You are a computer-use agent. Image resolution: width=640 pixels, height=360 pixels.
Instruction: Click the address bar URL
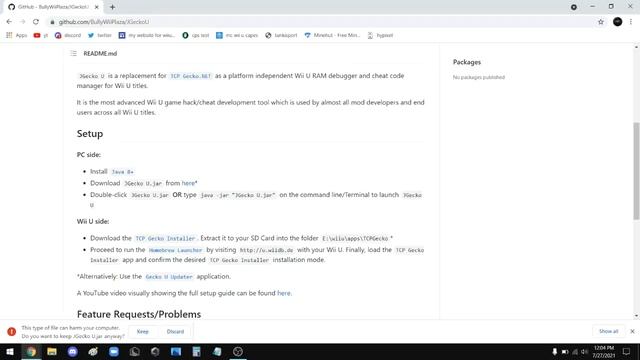(x=104, y=22)
